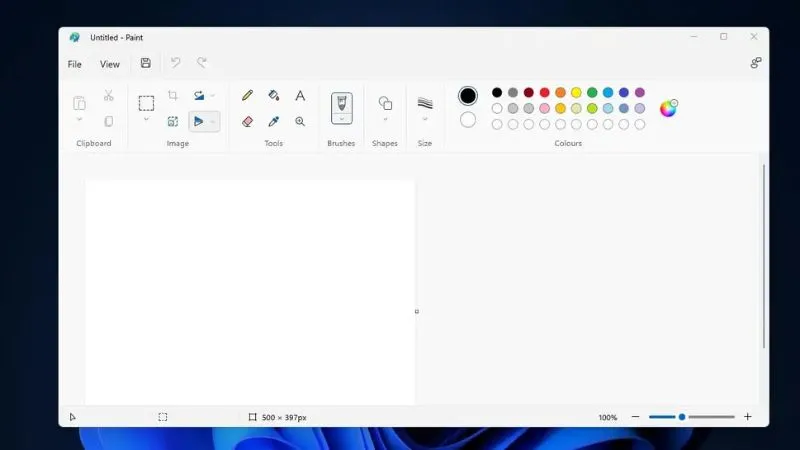The width and height of the screenshot is (800, 450).
Task: Open the Edit colours rainbow wheel
Action: [x=668, y=108]
